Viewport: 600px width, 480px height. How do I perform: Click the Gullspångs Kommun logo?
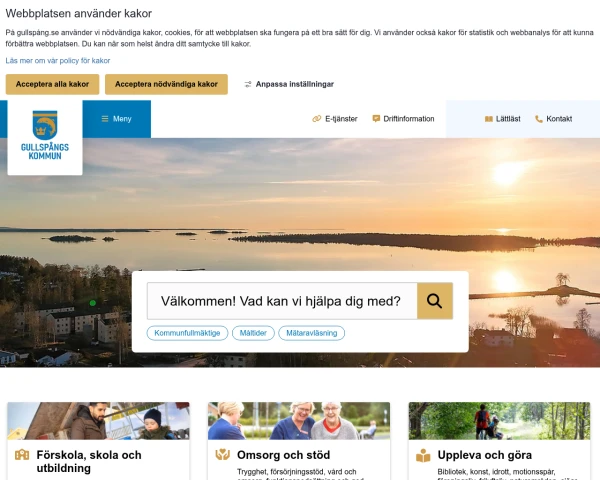(45, 135)
